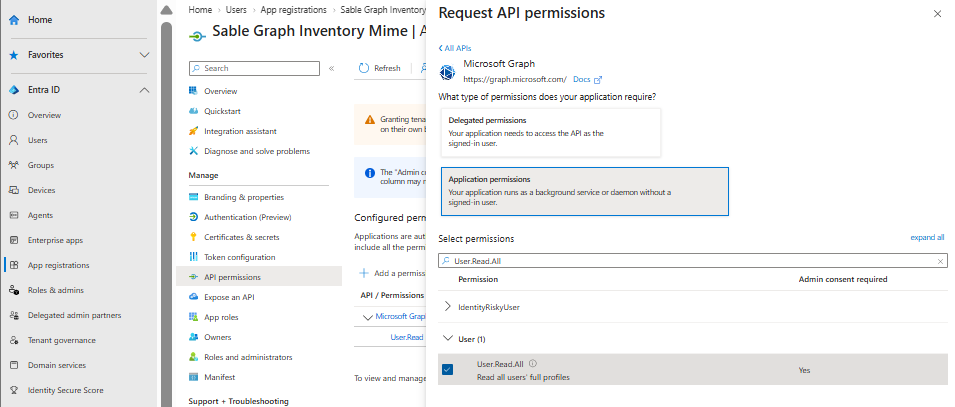Click Roles and administrators icon
The height and width of the screenshot is (407, 955).
pyautogui.click(x=194, y=357)
